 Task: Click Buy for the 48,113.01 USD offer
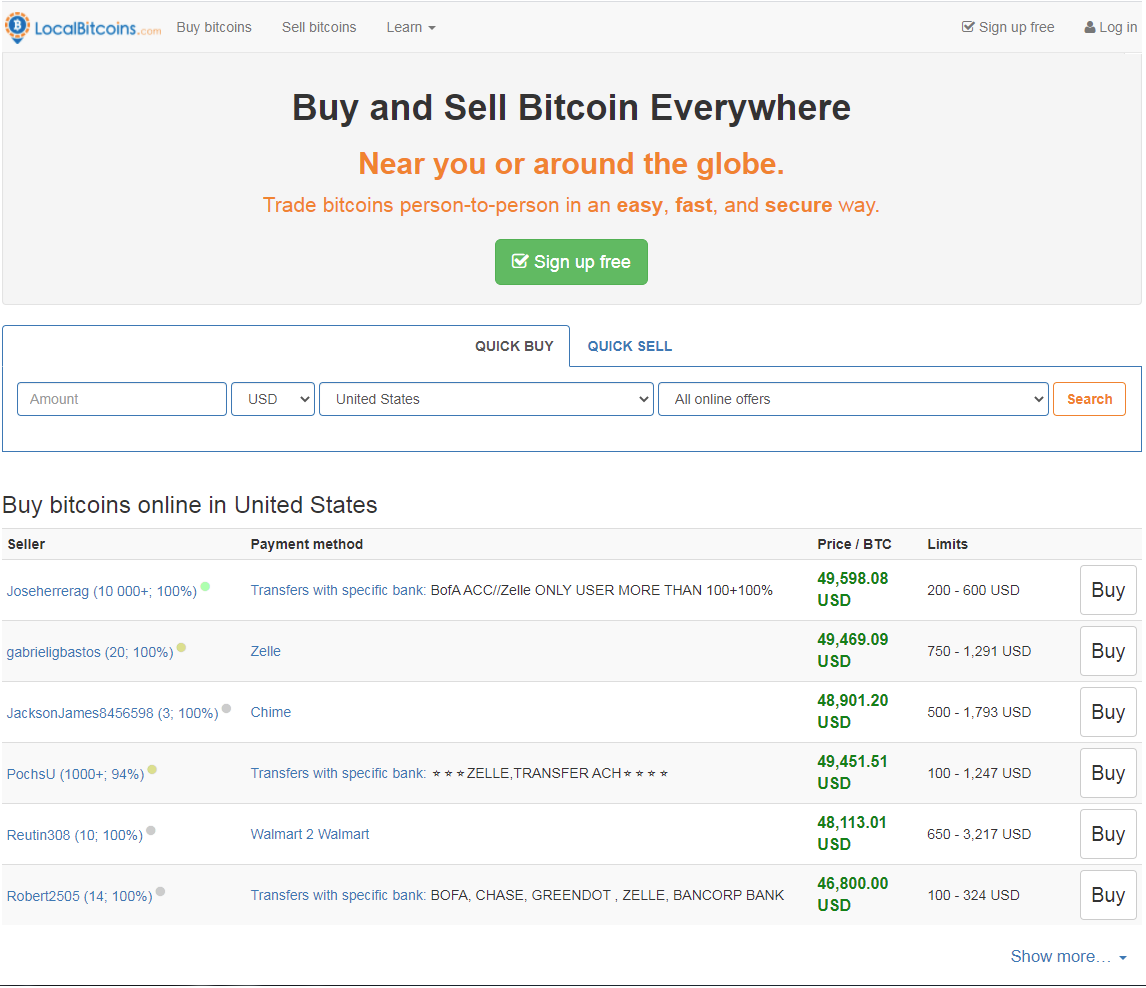1108,834
